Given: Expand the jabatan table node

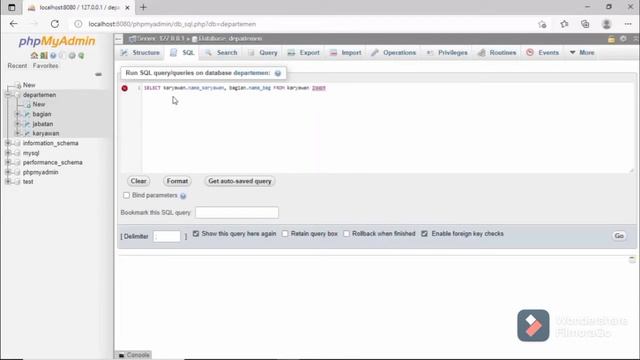Looking at the screenshot, I should coord(18,124).
